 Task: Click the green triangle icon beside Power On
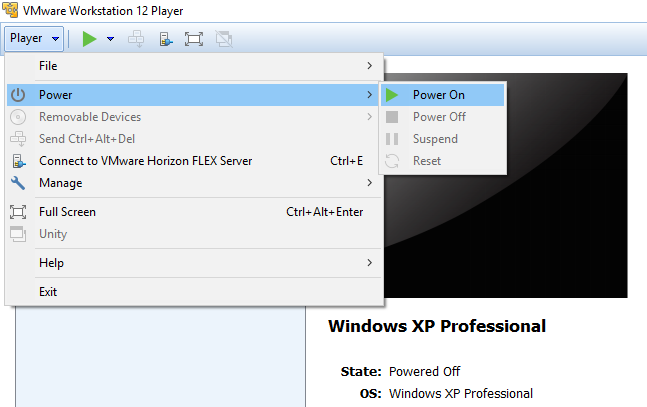392,95
